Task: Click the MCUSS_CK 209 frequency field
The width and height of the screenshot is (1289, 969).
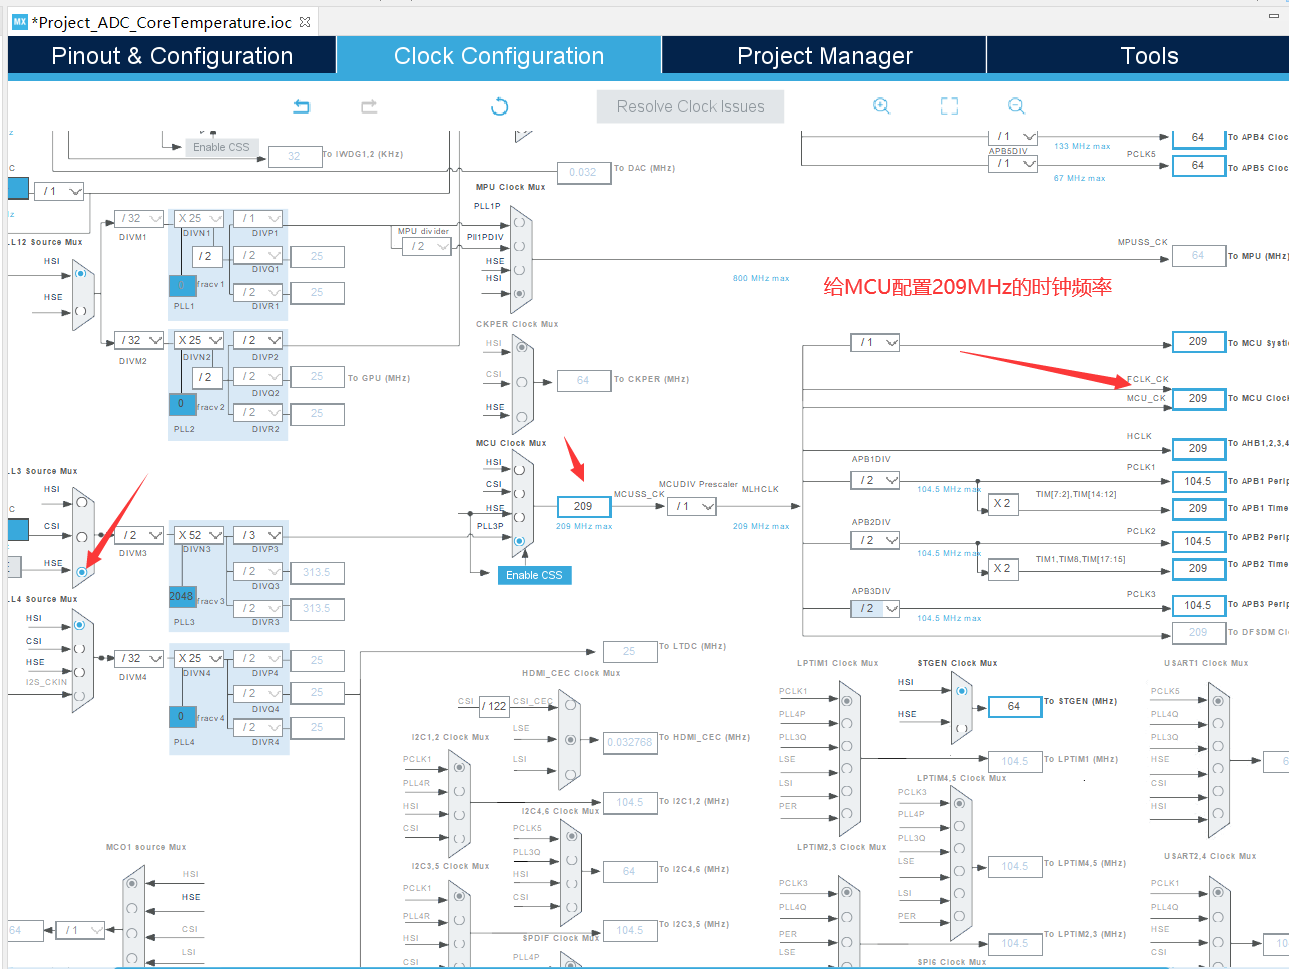Action: [x=583, y=507]
